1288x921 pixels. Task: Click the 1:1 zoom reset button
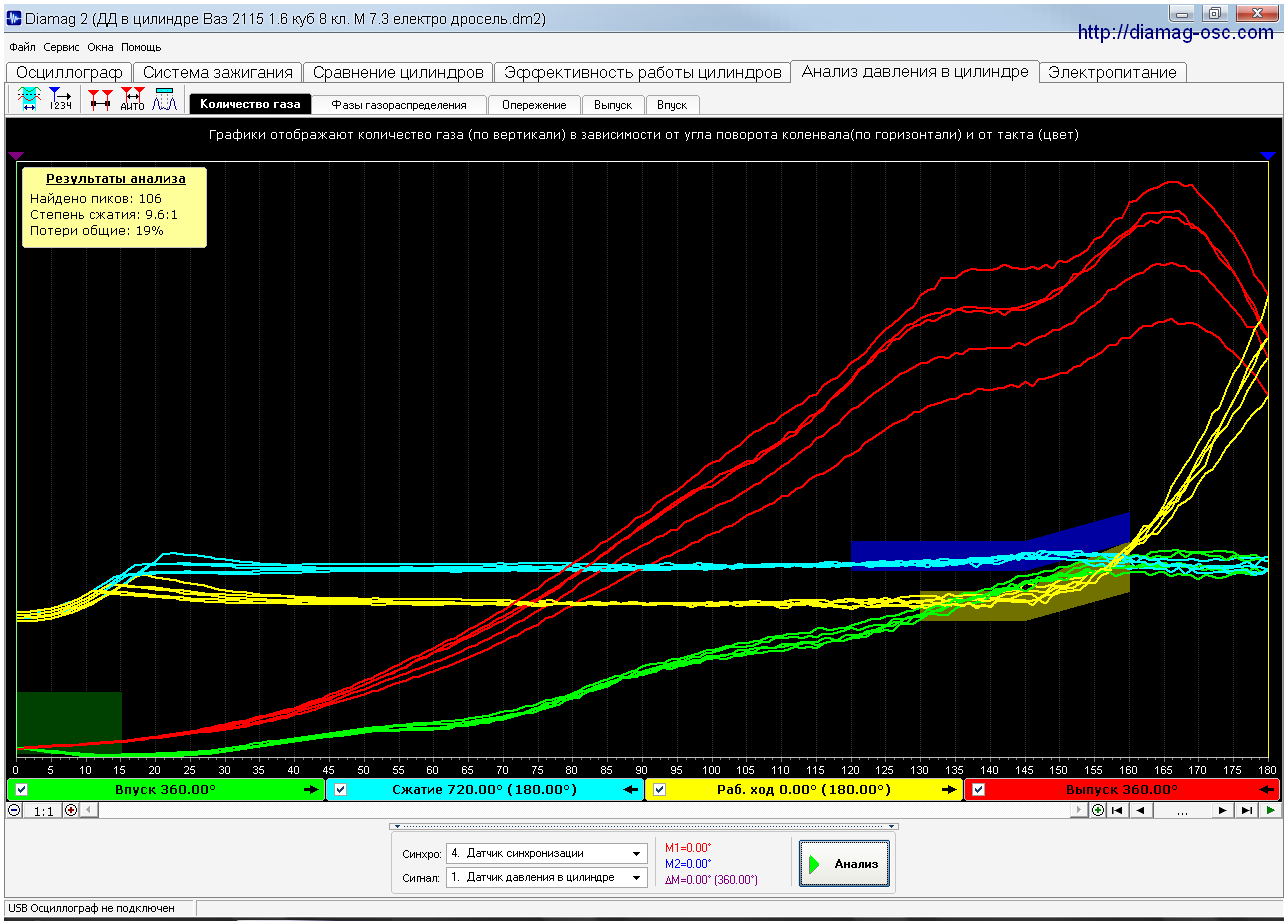tap(43, 810)
